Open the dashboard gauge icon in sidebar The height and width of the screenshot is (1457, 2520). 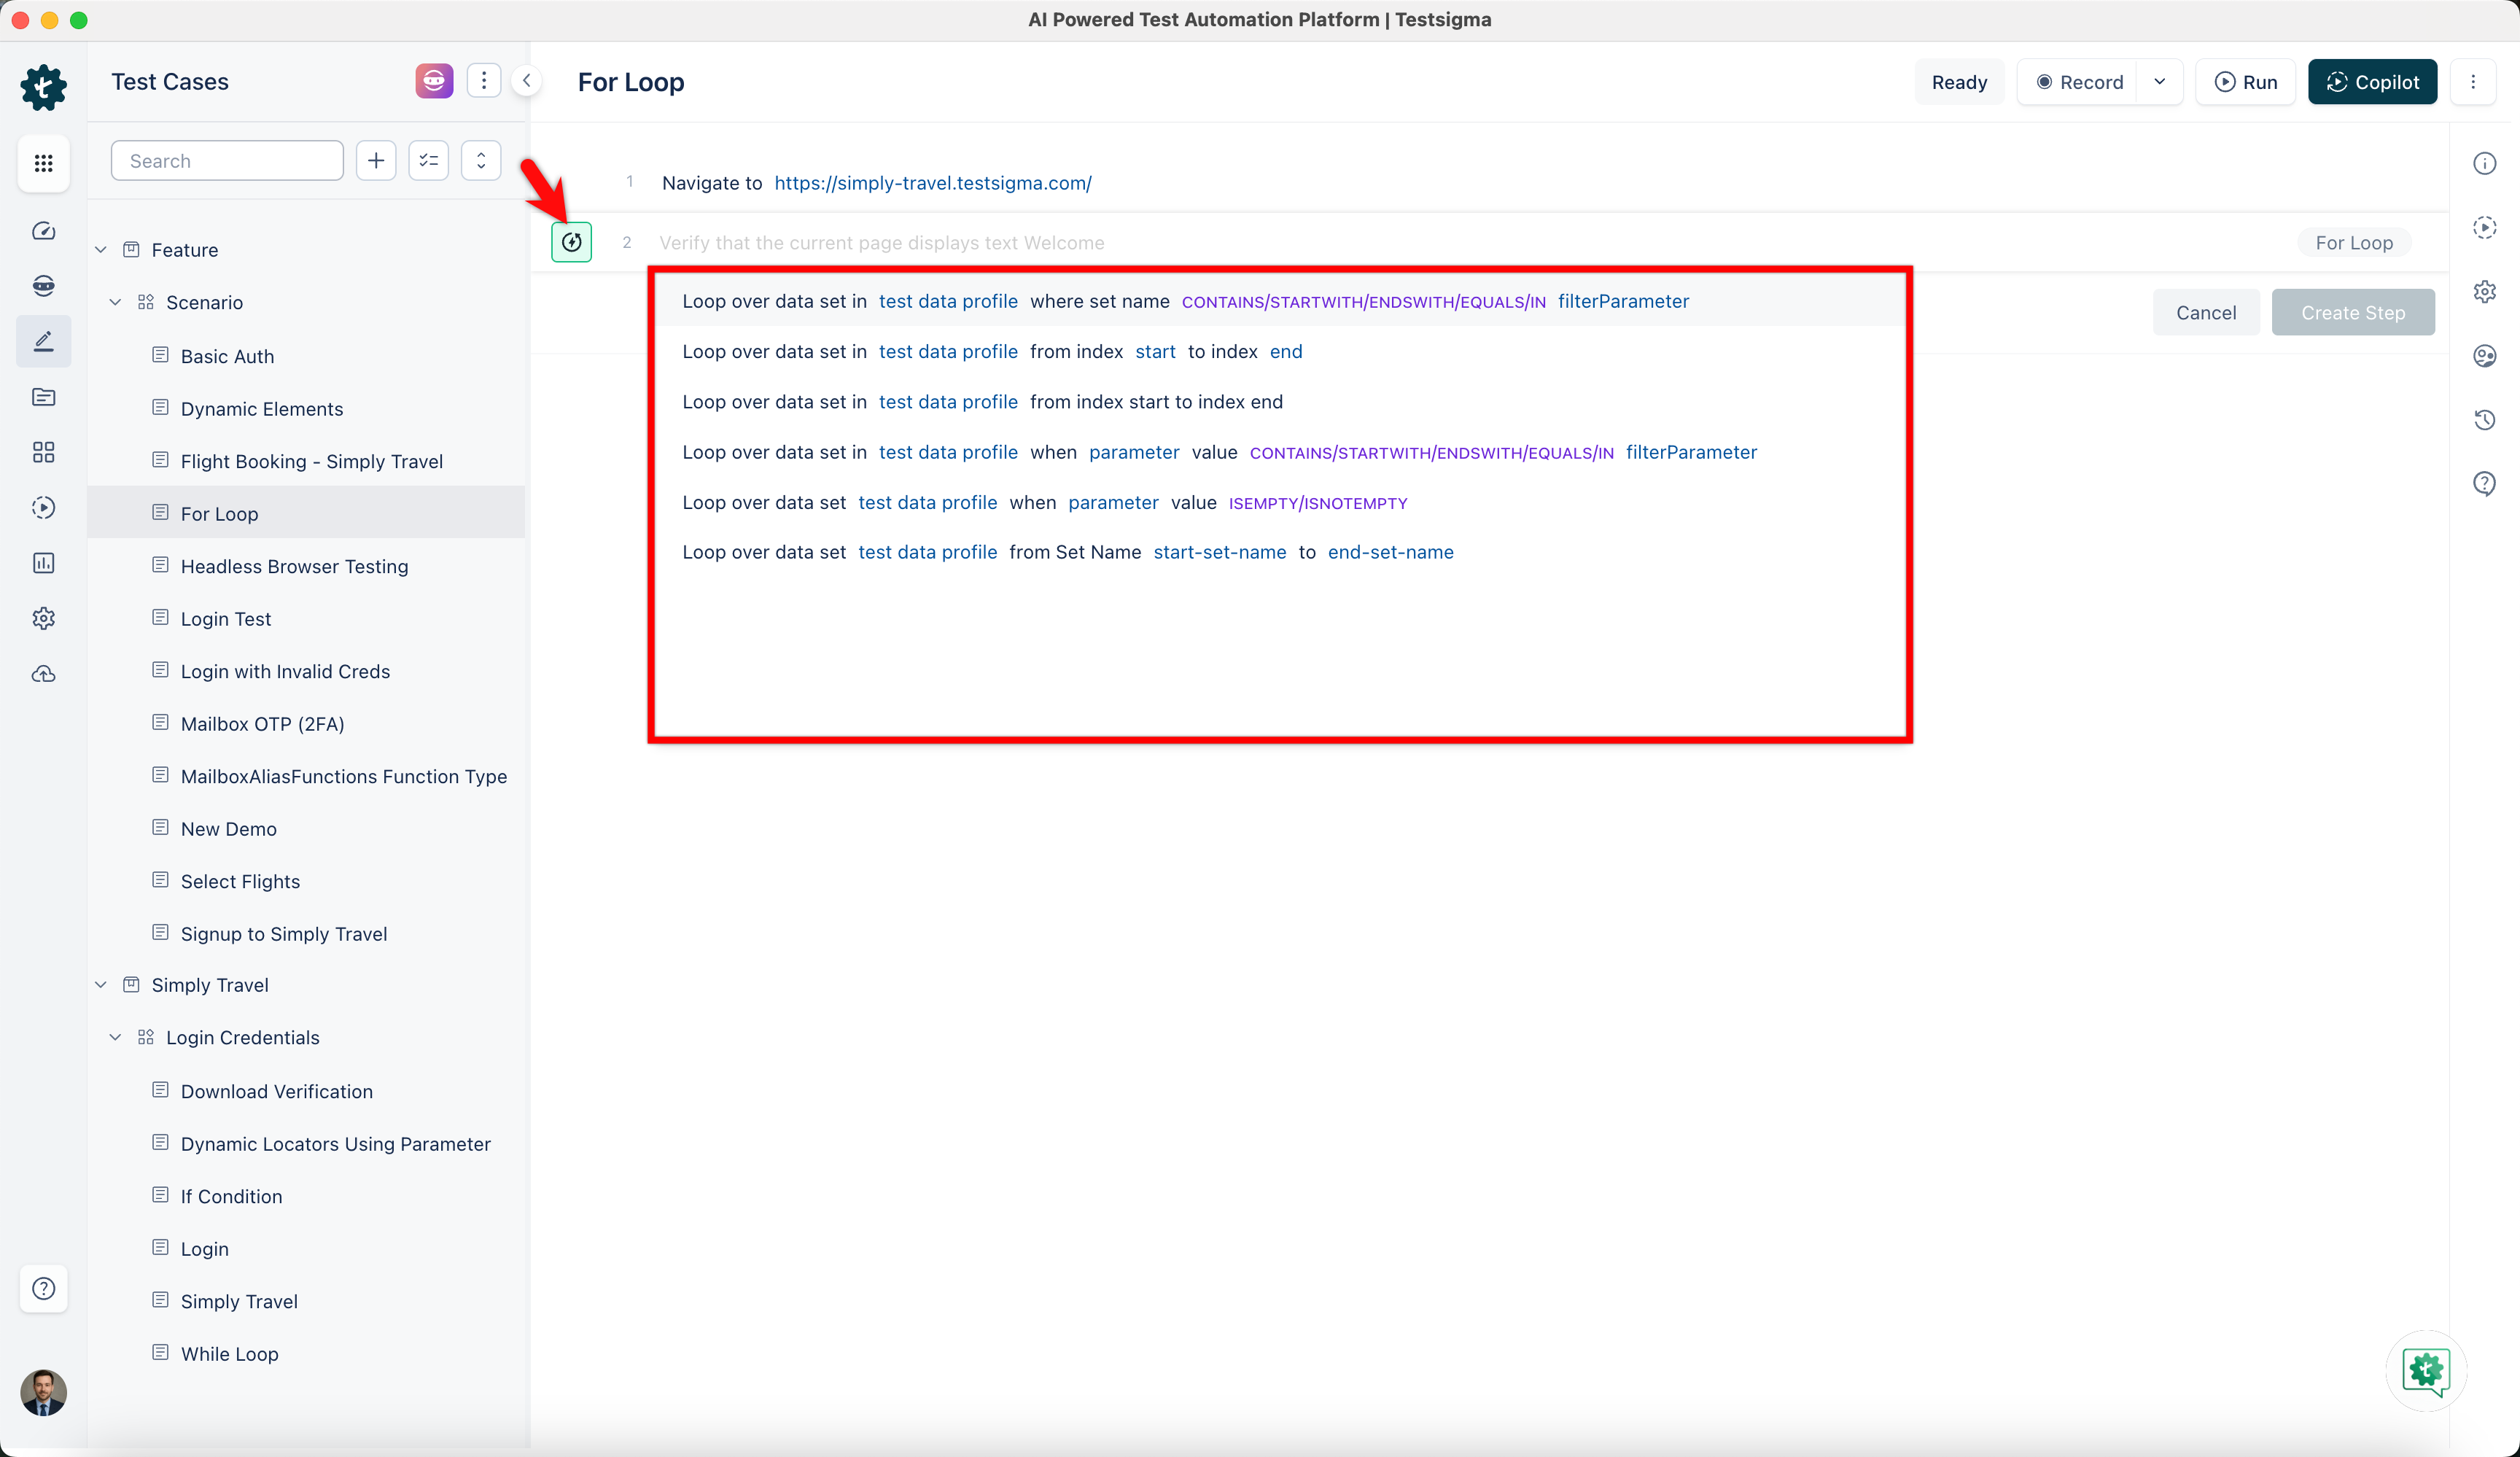click(43, 231)
